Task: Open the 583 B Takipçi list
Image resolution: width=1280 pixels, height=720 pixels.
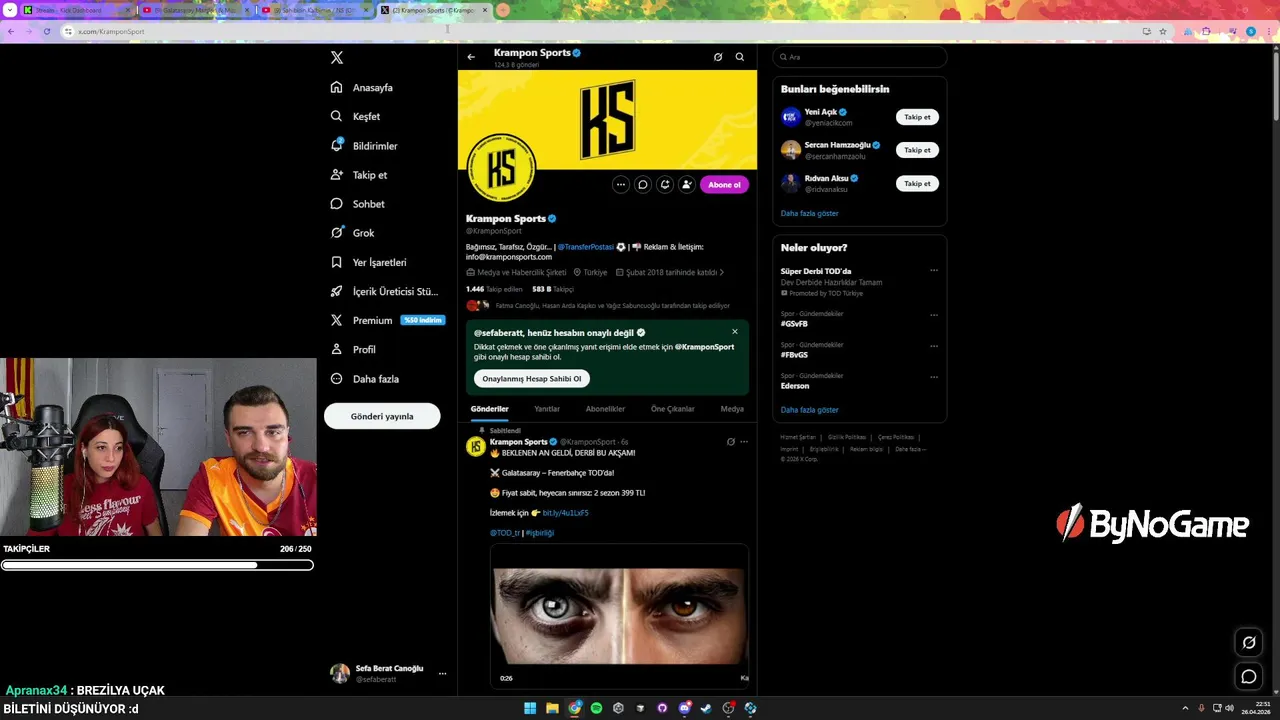Action: [x=553, y=289]
